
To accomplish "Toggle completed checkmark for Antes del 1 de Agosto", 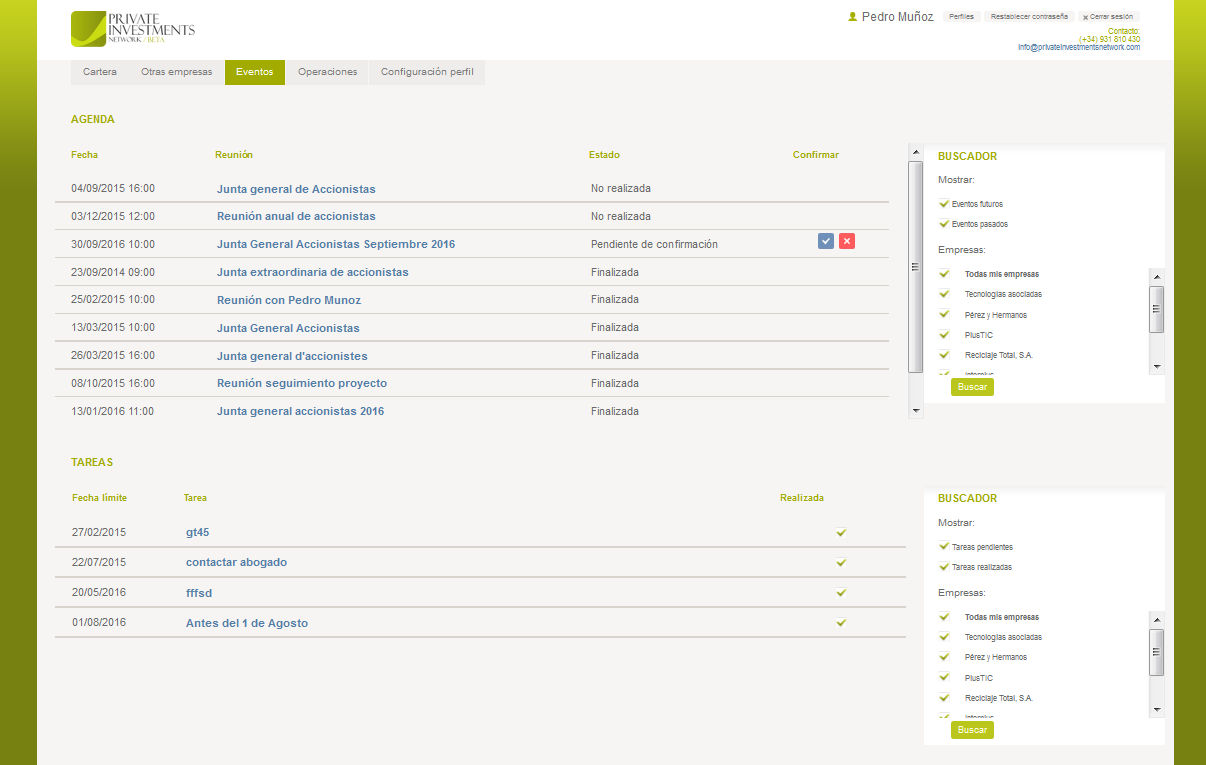I will pyautogui.click(x=841, y=623).
